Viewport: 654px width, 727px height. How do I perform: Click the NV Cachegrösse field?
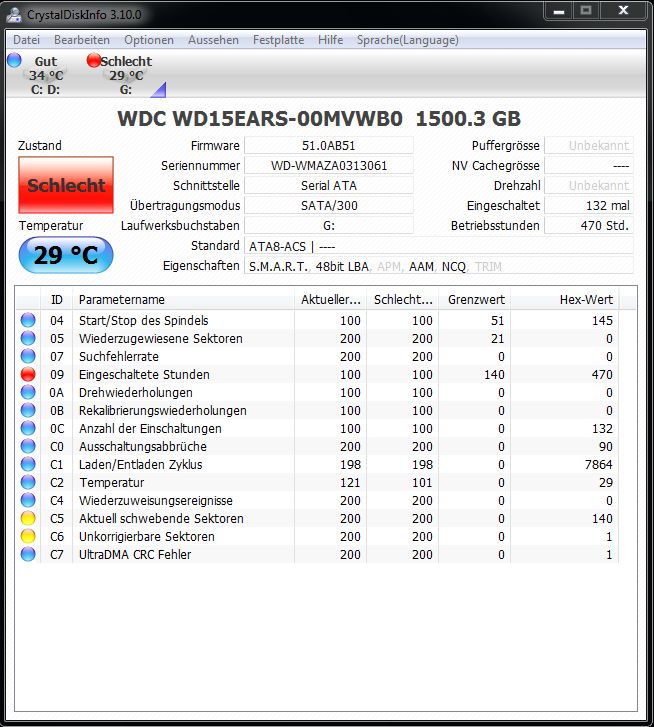[589, 166]
